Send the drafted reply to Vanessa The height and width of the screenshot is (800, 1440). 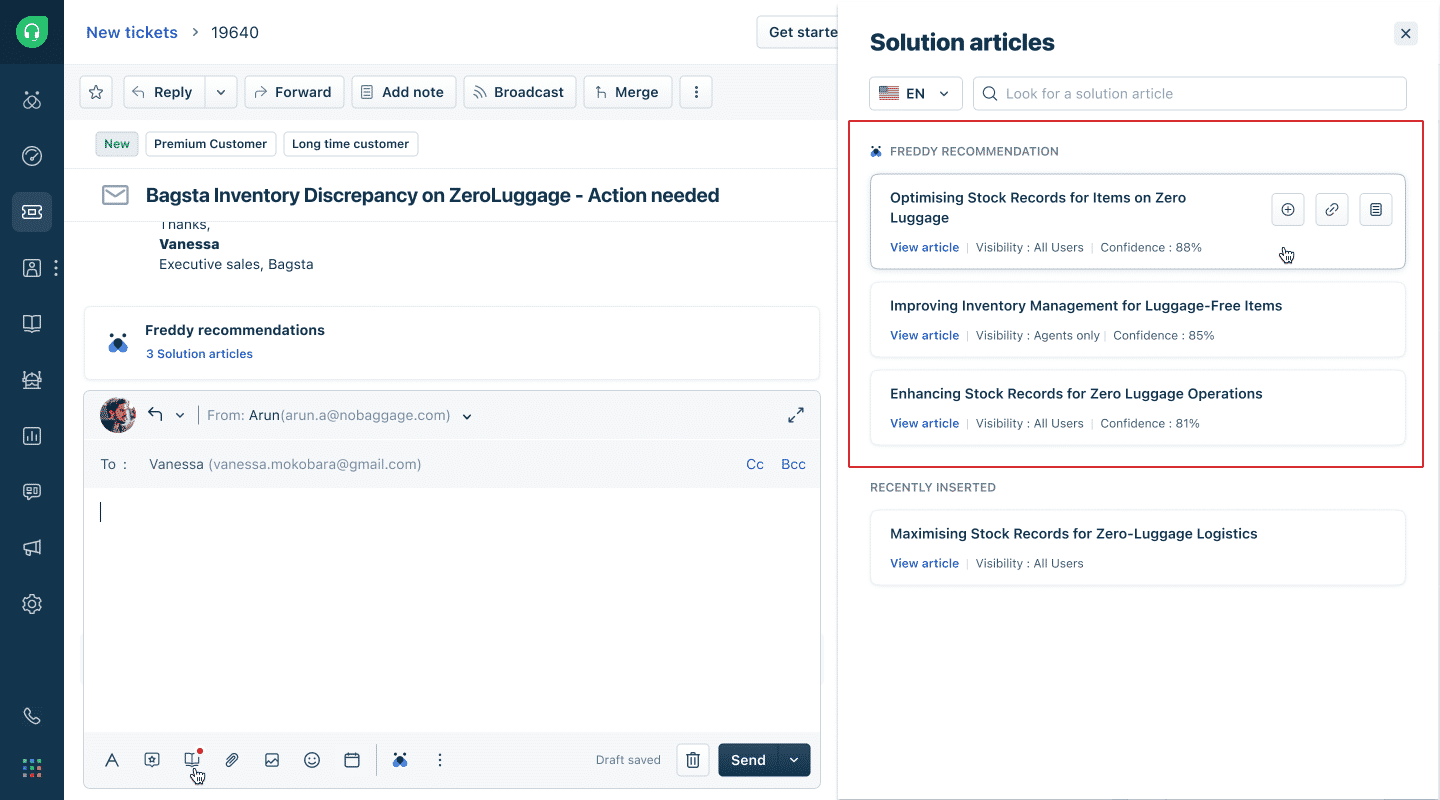pyautogui.click(x=747, y=760)
